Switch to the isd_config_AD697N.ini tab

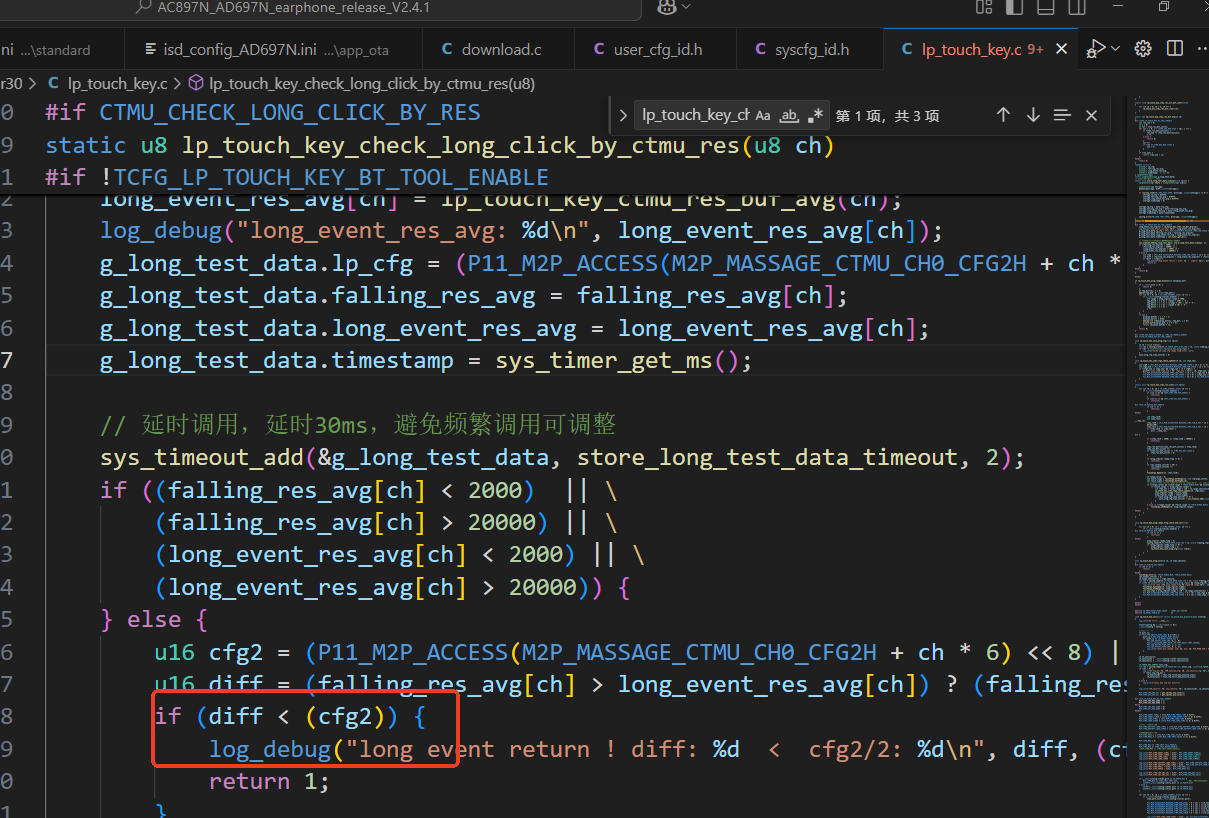tap(274, 49)
